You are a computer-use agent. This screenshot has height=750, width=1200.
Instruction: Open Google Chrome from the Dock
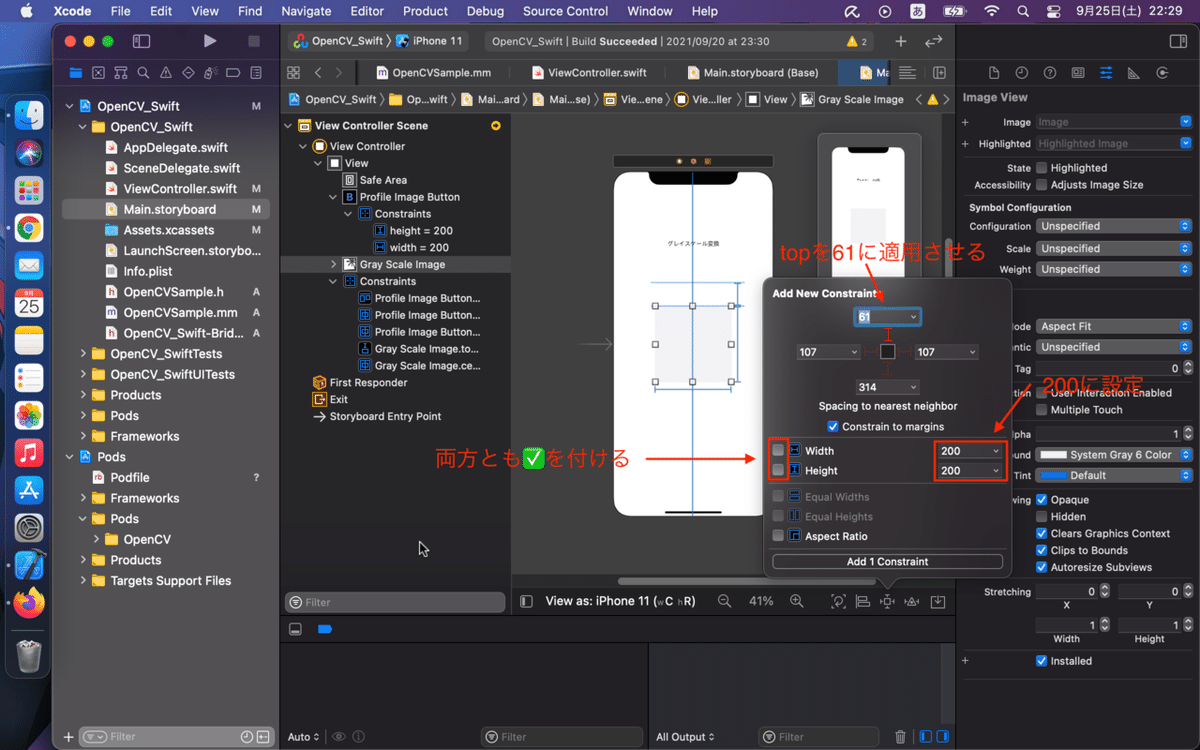click(29, 227)
